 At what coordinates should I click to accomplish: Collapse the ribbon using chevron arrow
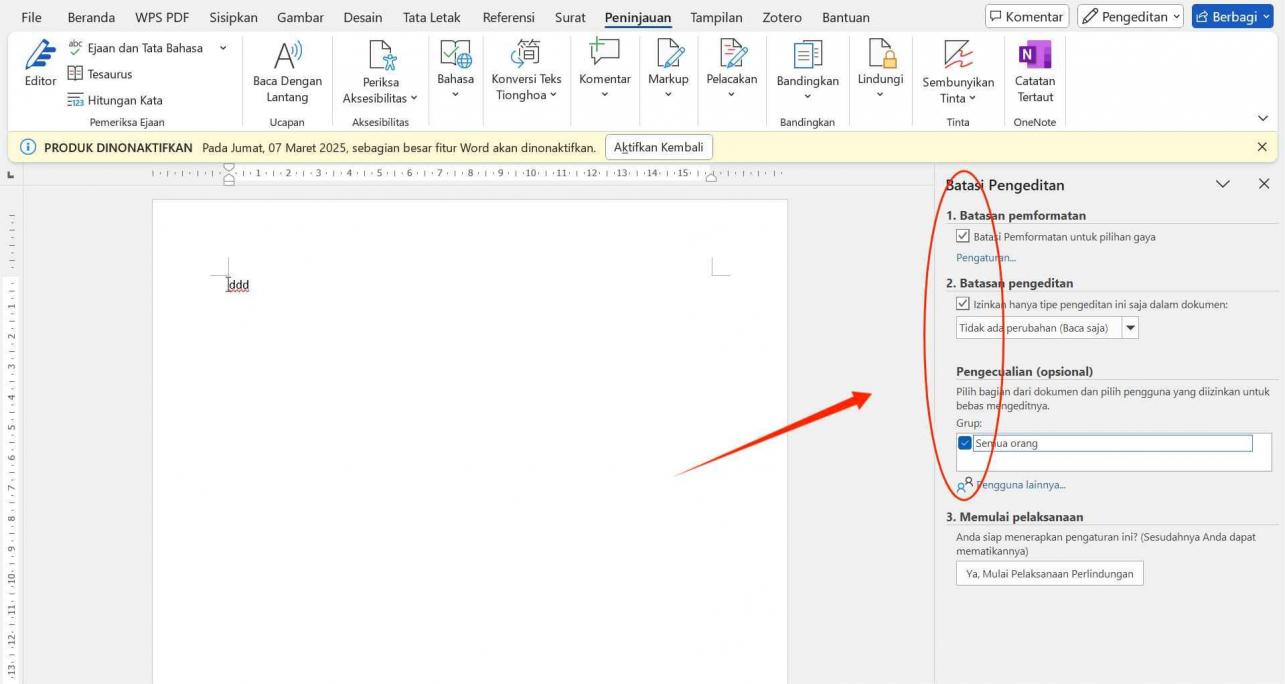1263,118
